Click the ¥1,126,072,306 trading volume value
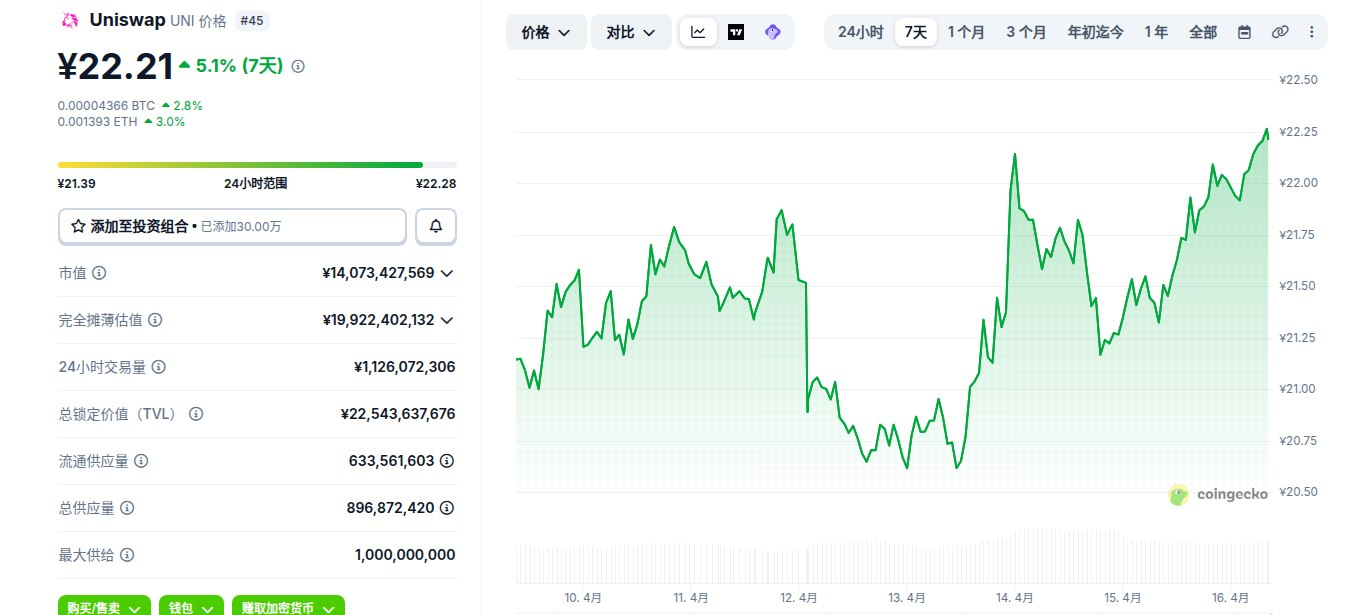The width and height of the screenshot is (1360, 615). [x=404, y=367]
